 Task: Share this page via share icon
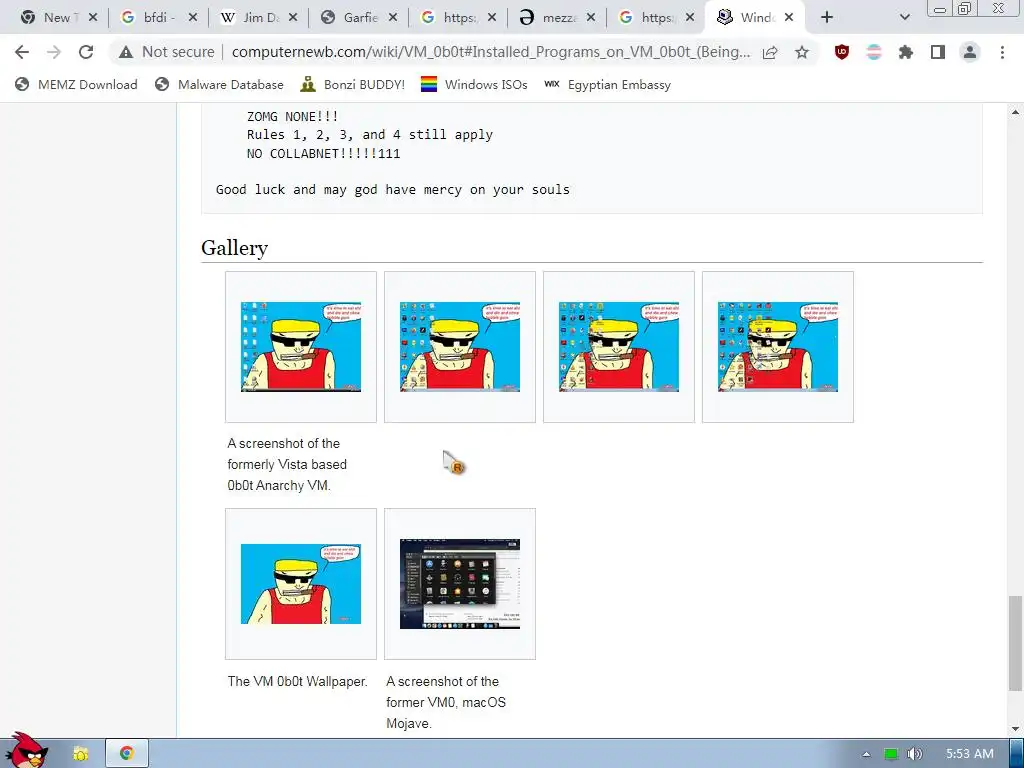[770, 52]
